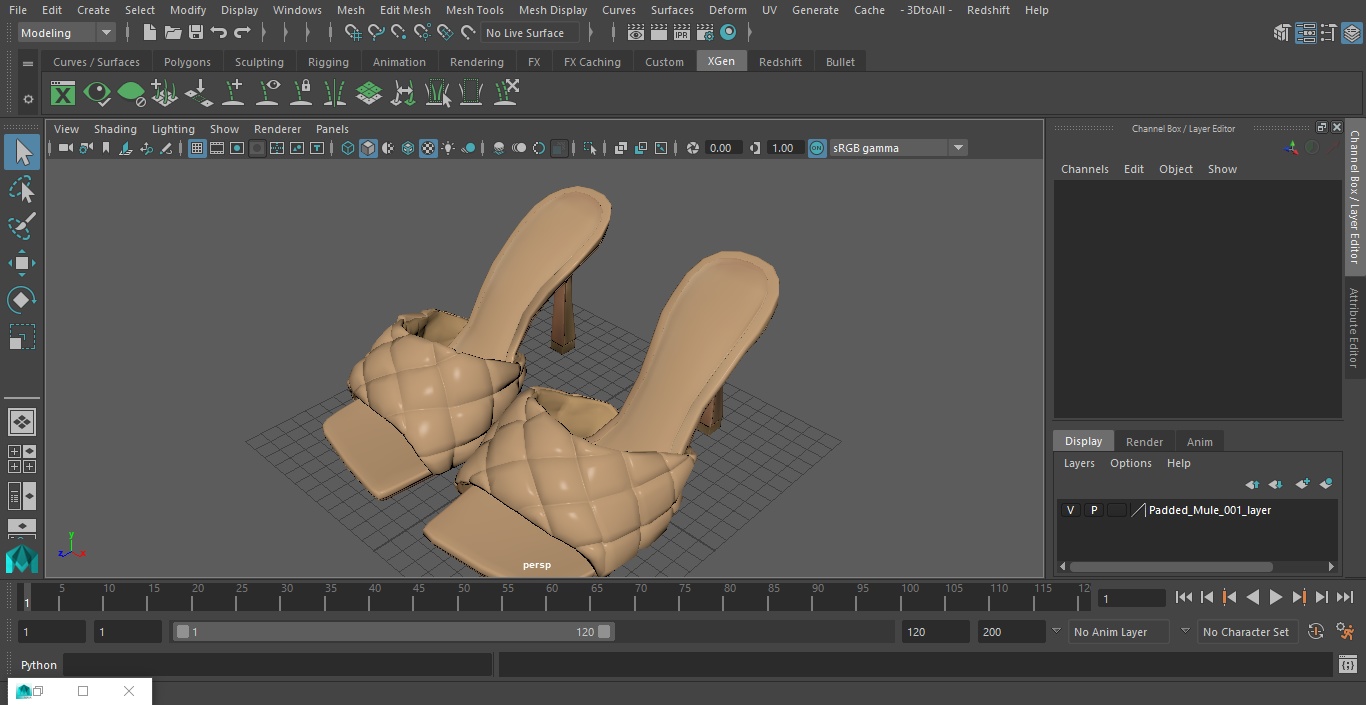Open a scene file
1366x705 pixels.
click(173, 33)
